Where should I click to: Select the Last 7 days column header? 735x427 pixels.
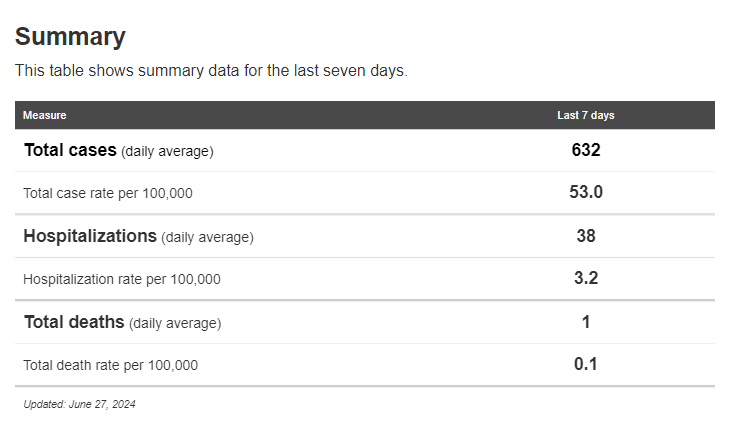coord(585,115)
